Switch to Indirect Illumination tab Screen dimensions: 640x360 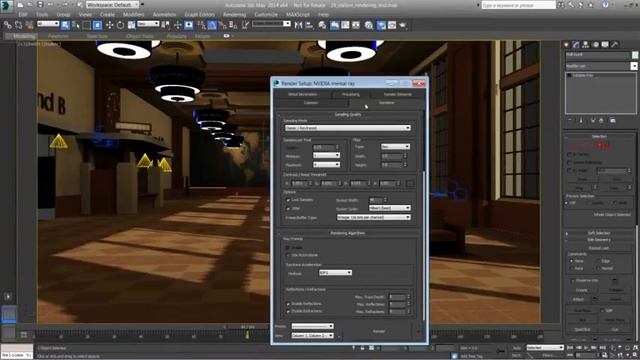click(302, 94)
